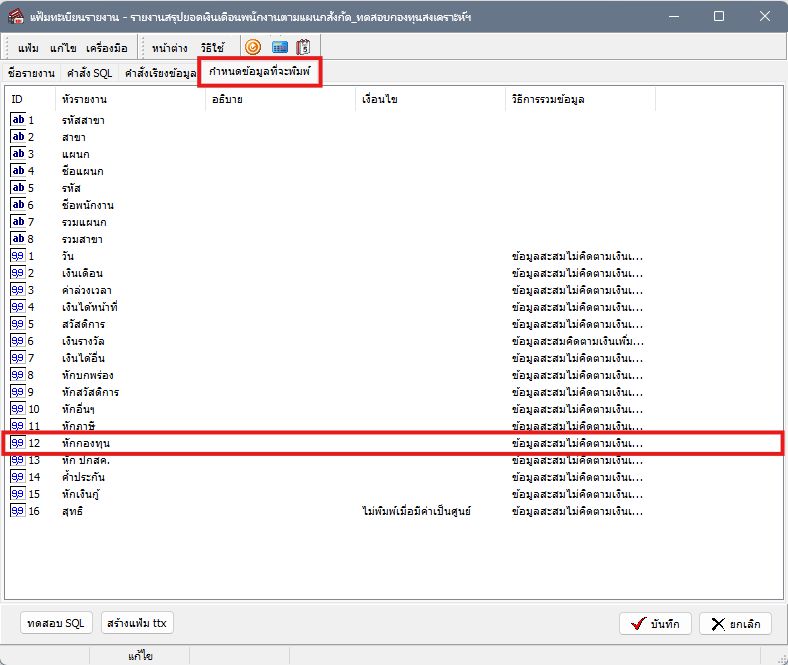Screen dimensions: 788x665
Task: Open the คำสั่งเรียงข้อมูล tab
Action: pyautogui.click(x=160, y=73)
